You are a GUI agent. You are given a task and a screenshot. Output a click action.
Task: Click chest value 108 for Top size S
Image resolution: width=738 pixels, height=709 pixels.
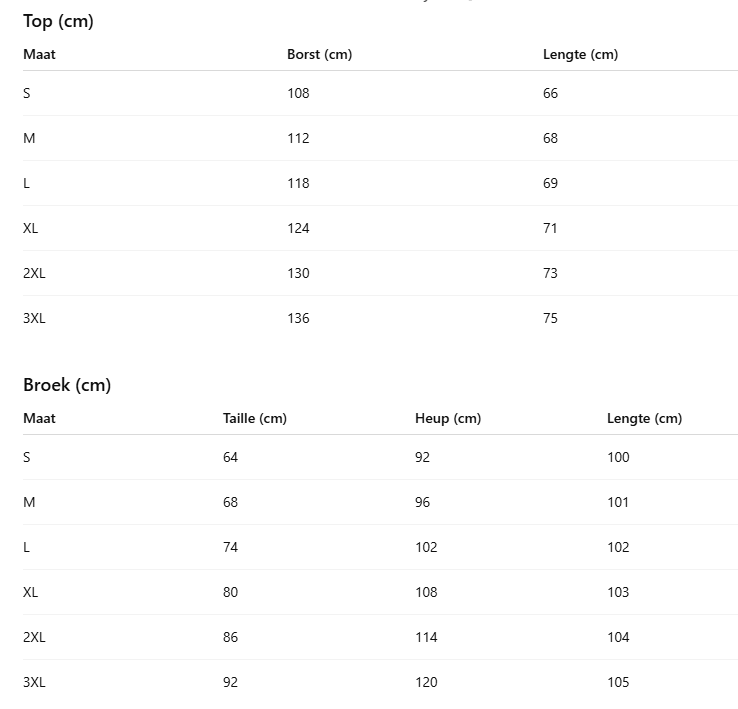click(x=298, y=93)
